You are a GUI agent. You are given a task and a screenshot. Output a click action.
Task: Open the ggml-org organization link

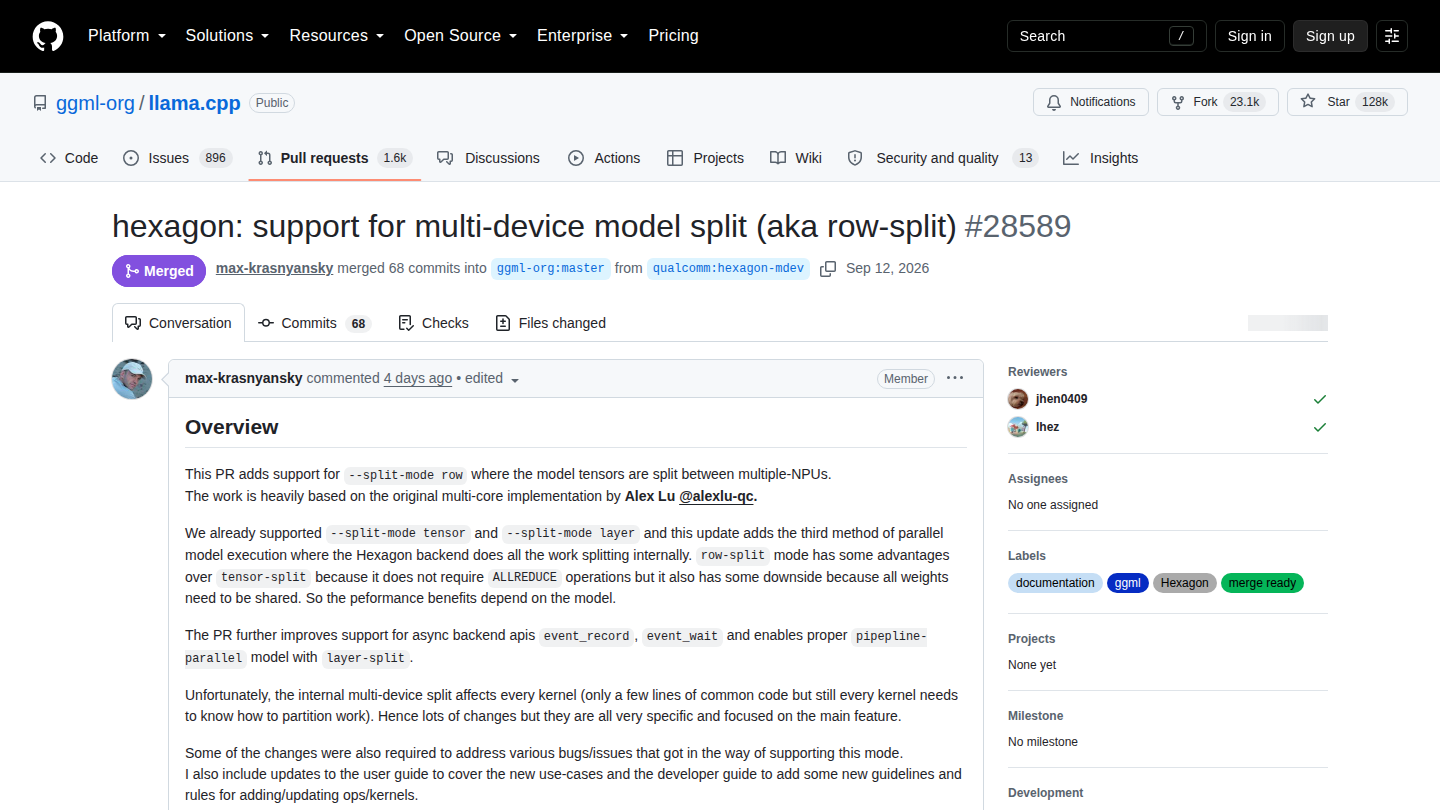pos(95,103)
